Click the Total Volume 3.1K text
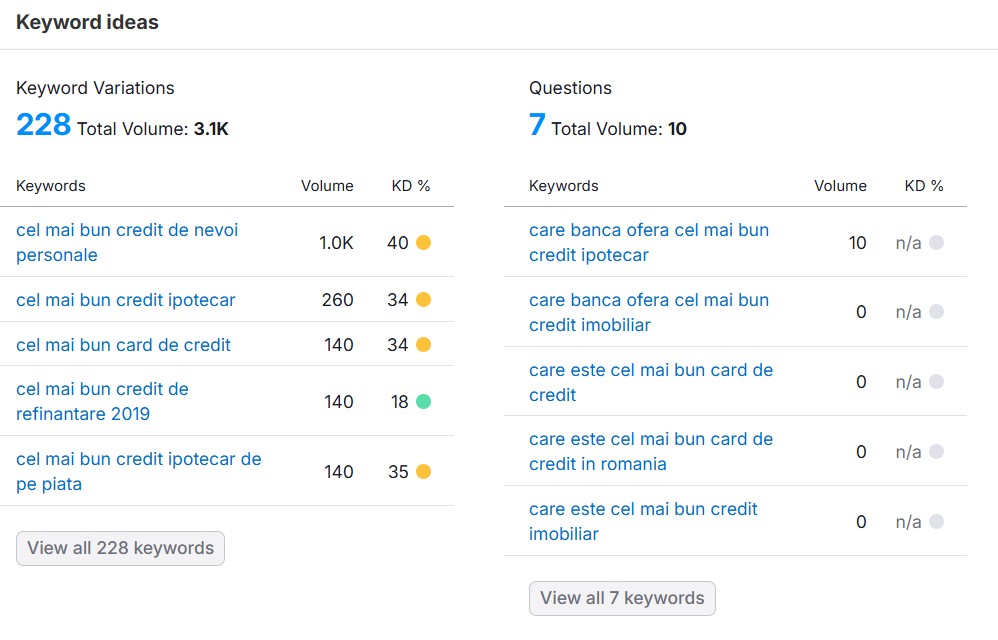Viewport: 998px width, 640px height. [x=153, y=129]
